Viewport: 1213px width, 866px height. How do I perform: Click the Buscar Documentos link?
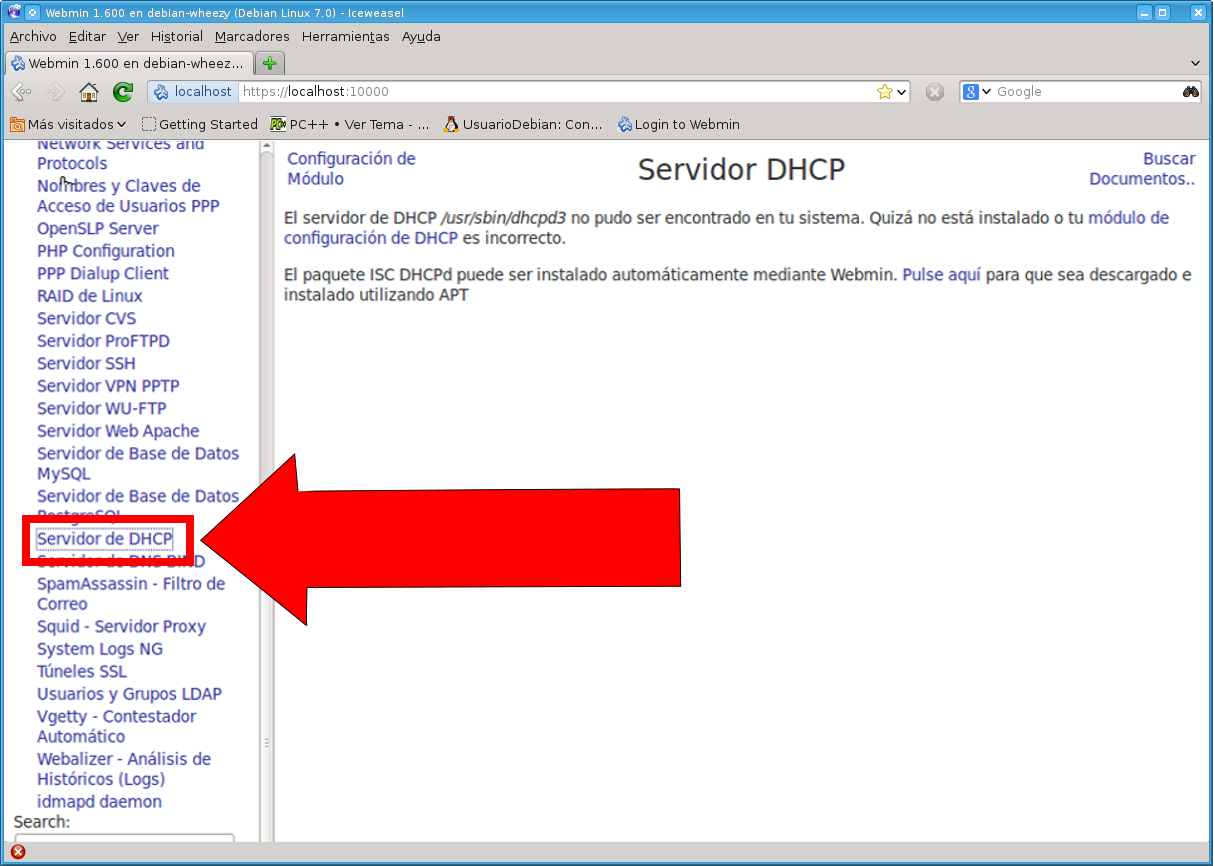click(1142, 169)
